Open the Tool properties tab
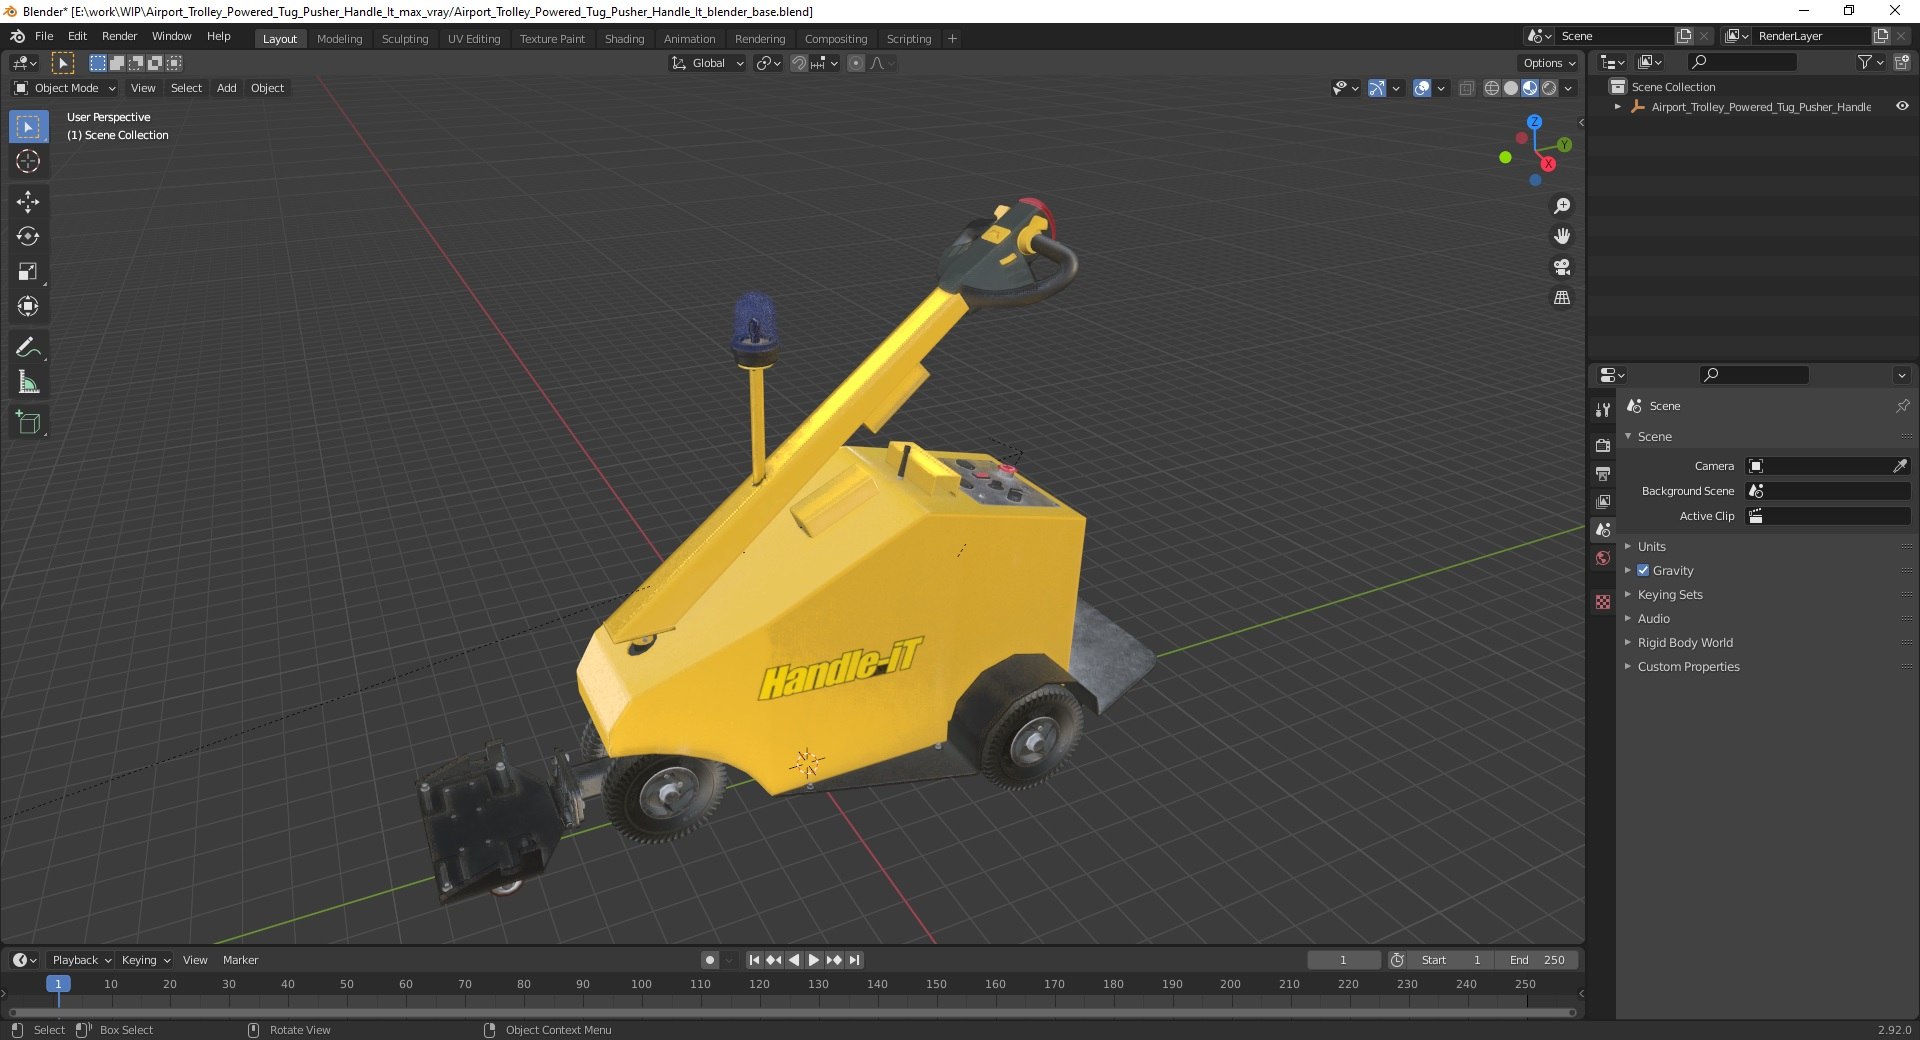Viewport: 1920px width, 1040px height. pos(1603,410)
